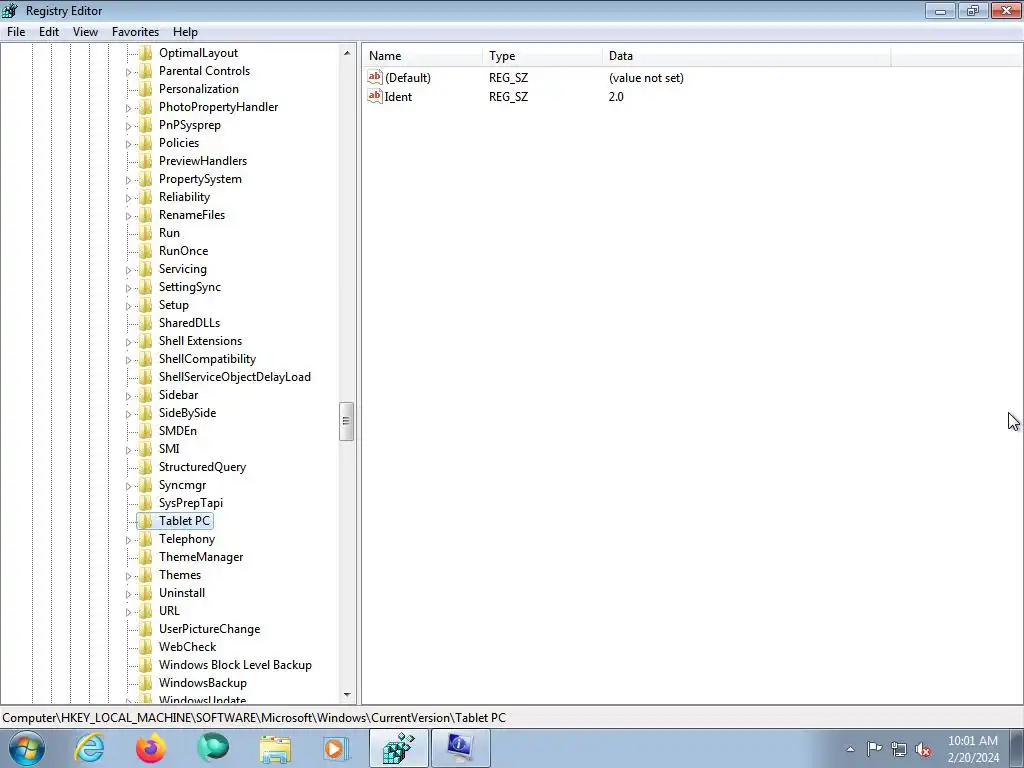This screenshot has width=1024, height=768.
Task: Select the RenameFiles key
Action: [x=191, y=215]
